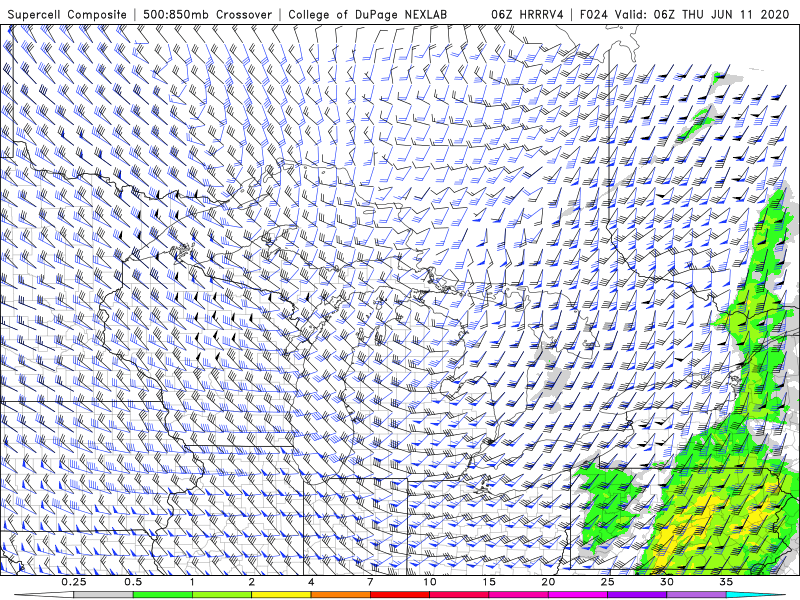Click the 0.25 color scale label
Screen dimensions: 800x600
coord(74,582)
